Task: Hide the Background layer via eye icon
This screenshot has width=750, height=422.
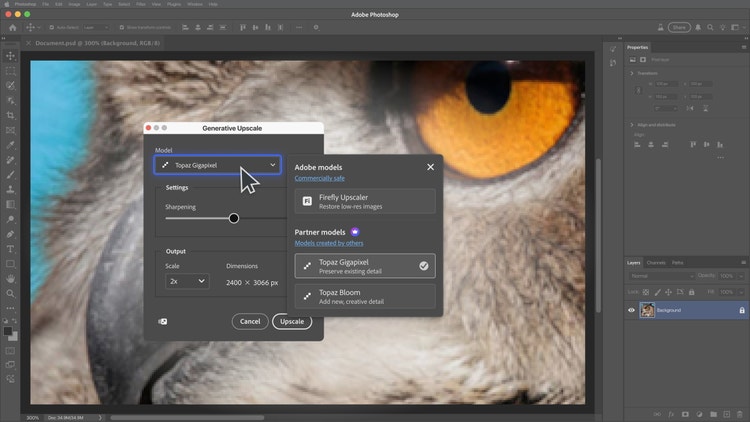Action: (631, 310)
